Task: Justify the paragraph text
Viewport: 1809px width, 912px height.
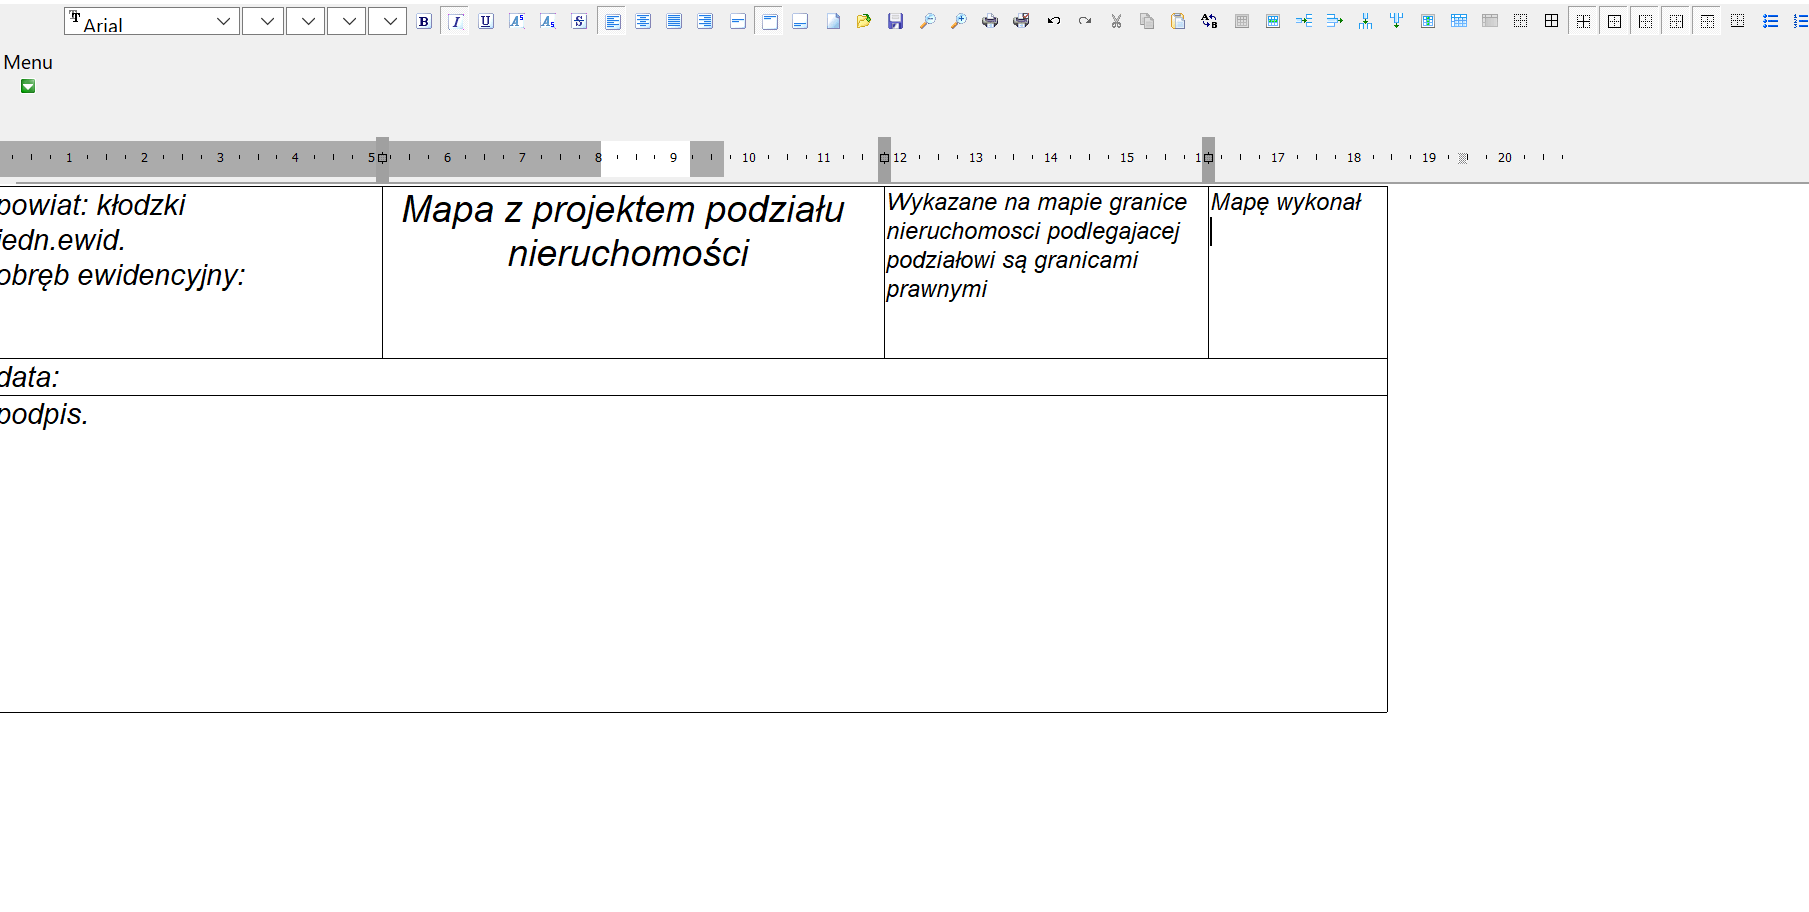Action: point(674,21)
